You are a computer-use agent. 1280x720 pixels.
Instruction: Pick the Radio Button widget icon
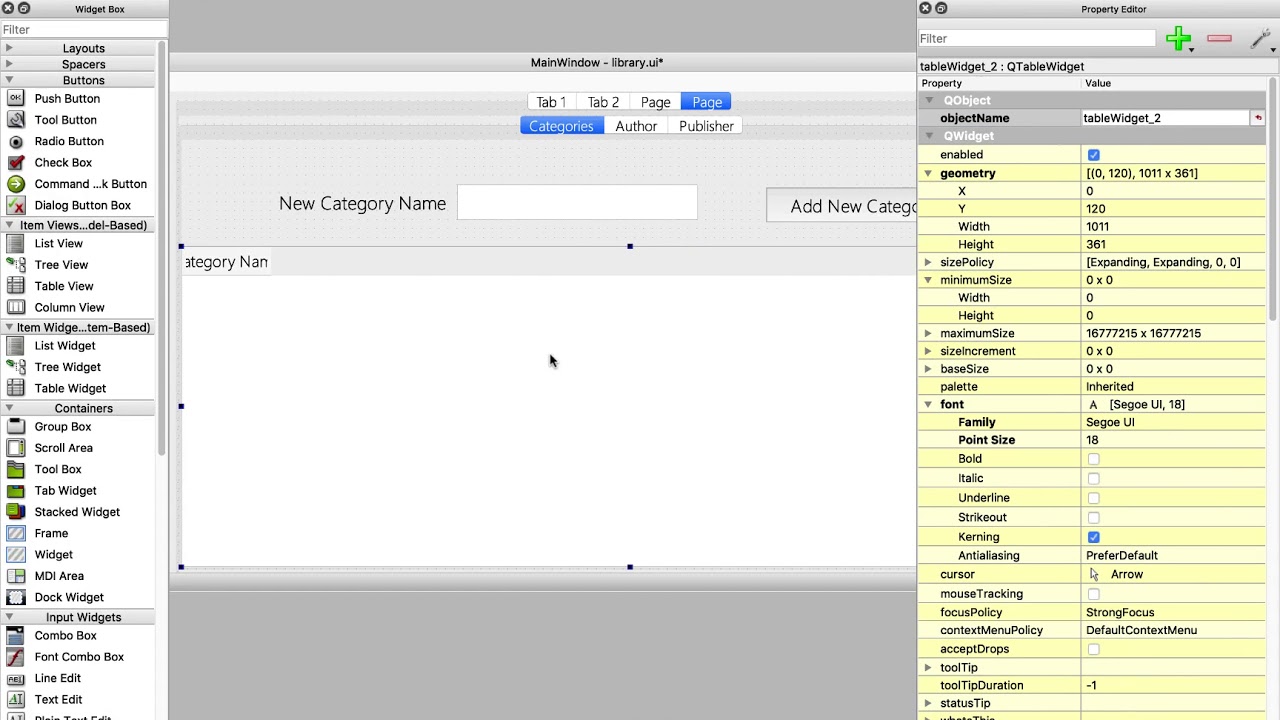(16, 142)
